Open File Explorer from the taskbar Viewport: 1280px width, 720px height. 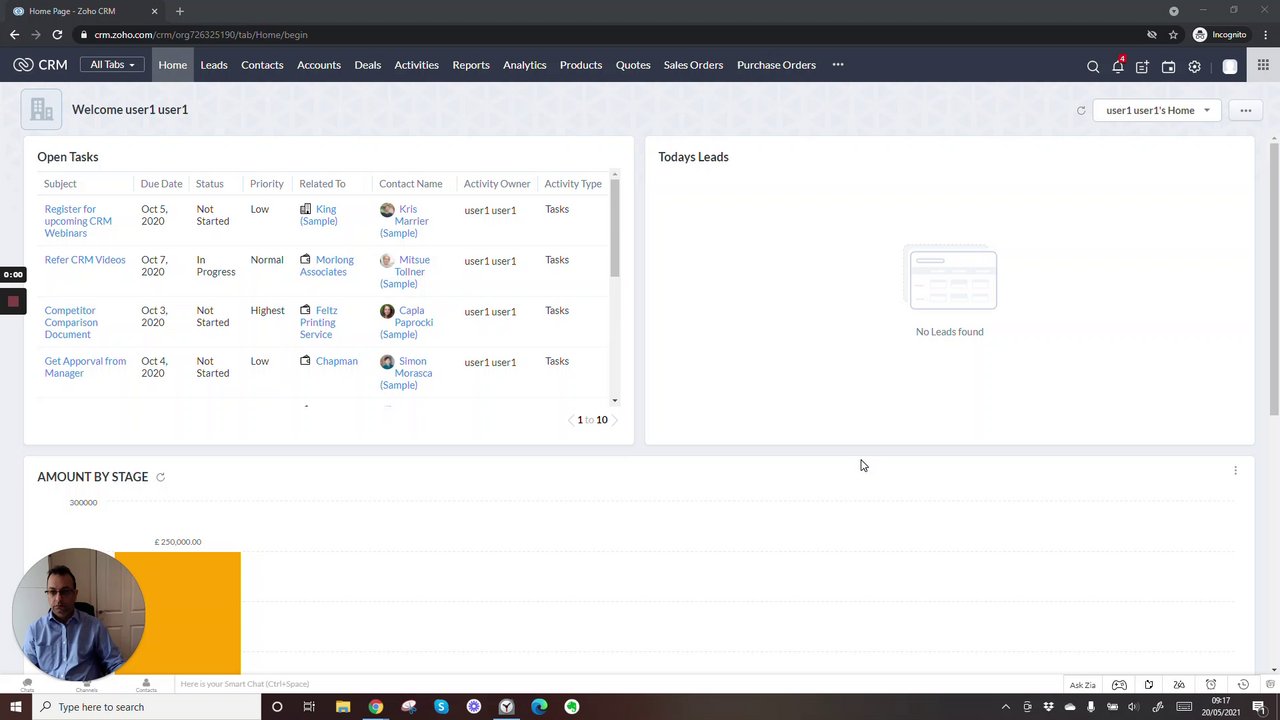(x=343, y=707)
